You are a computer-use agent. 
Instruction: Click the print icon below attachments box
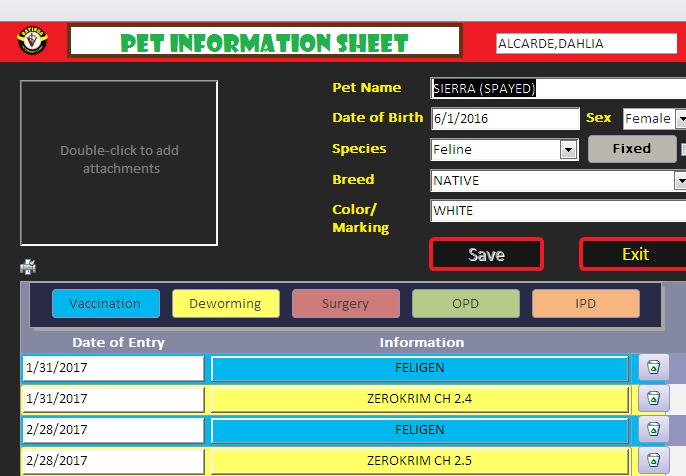(x=28, y=267)
